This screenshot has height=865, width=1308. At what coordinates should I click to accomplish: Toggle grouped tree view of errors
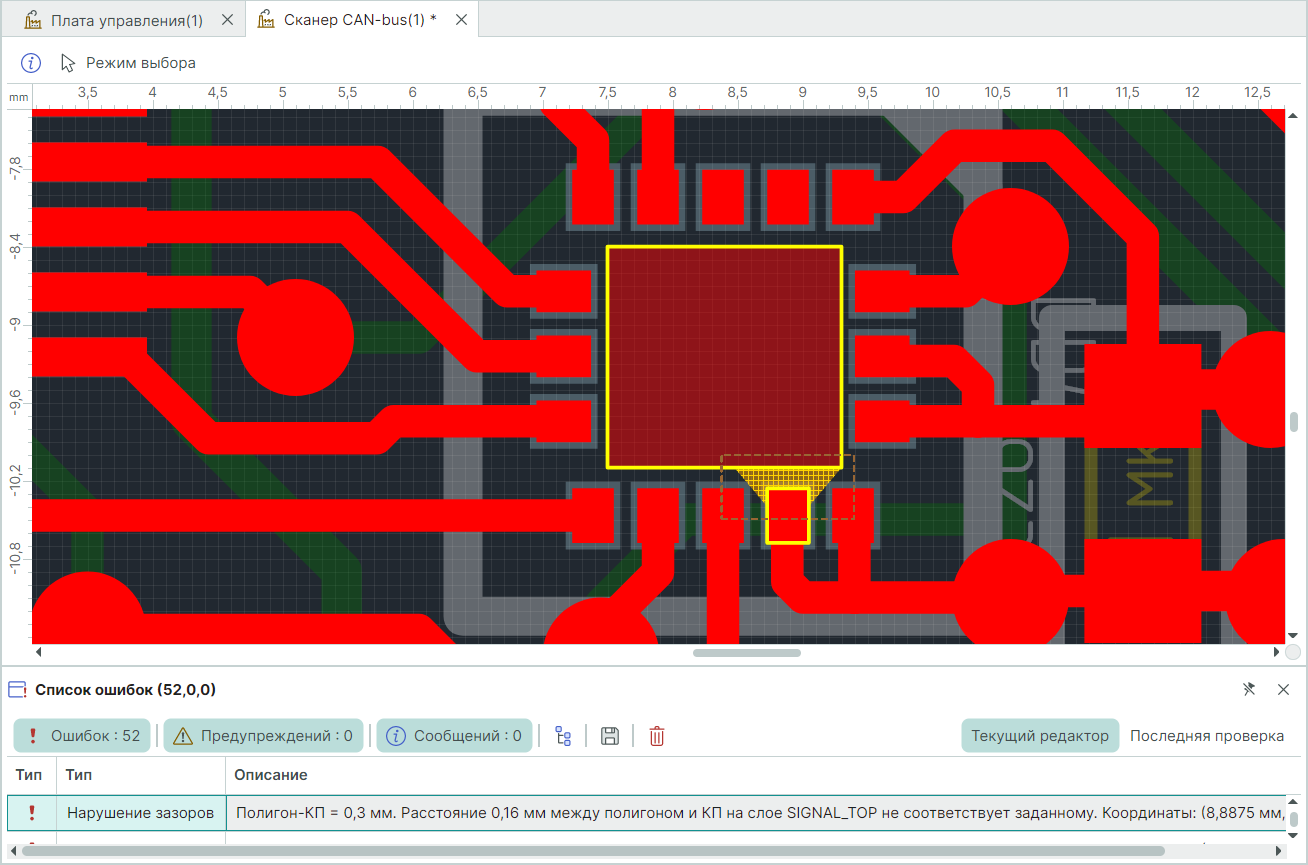pyautogui.click(x=563, y=737)
